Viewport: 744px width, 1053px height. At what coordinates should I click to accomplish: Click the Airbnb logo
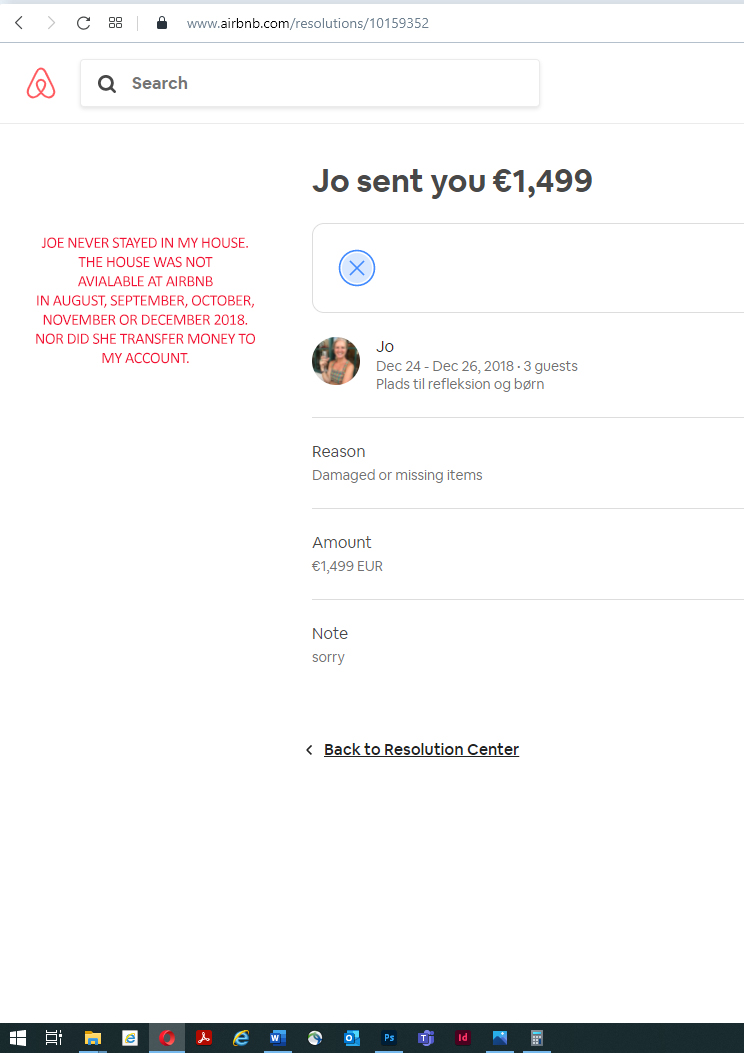coord(41,83)
